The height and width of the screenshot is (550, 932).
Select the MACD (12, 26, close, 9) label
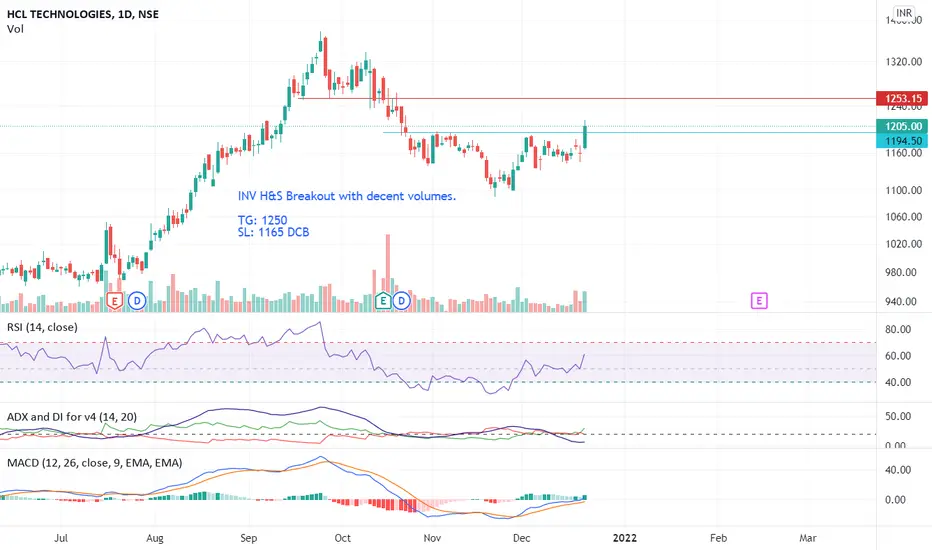click(95, 463)
